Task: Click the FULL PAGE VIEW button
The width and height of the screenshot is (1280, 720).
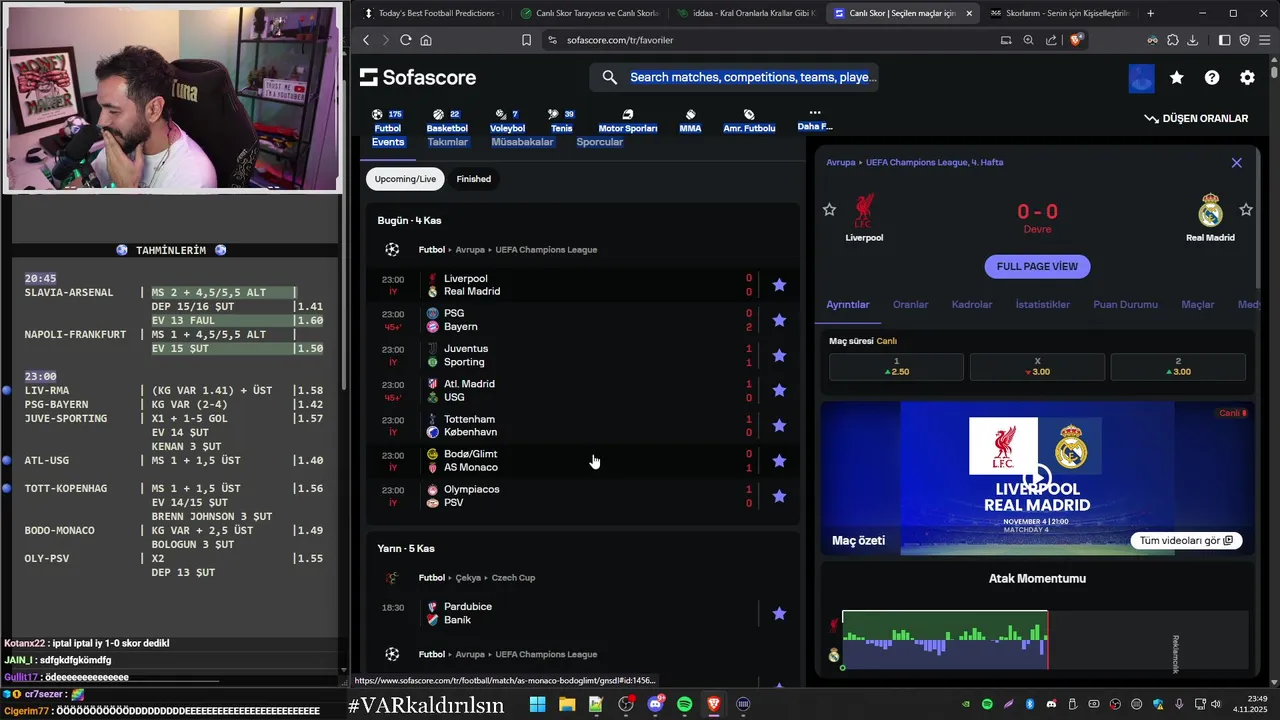Action: 1037,267
